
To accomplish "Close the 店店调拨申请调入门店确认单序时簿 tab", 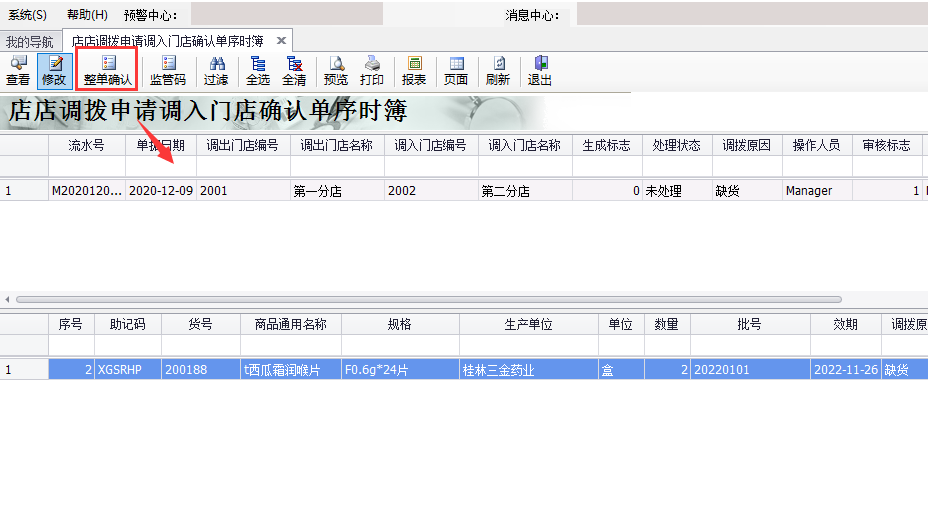I will tap(282, 40).
